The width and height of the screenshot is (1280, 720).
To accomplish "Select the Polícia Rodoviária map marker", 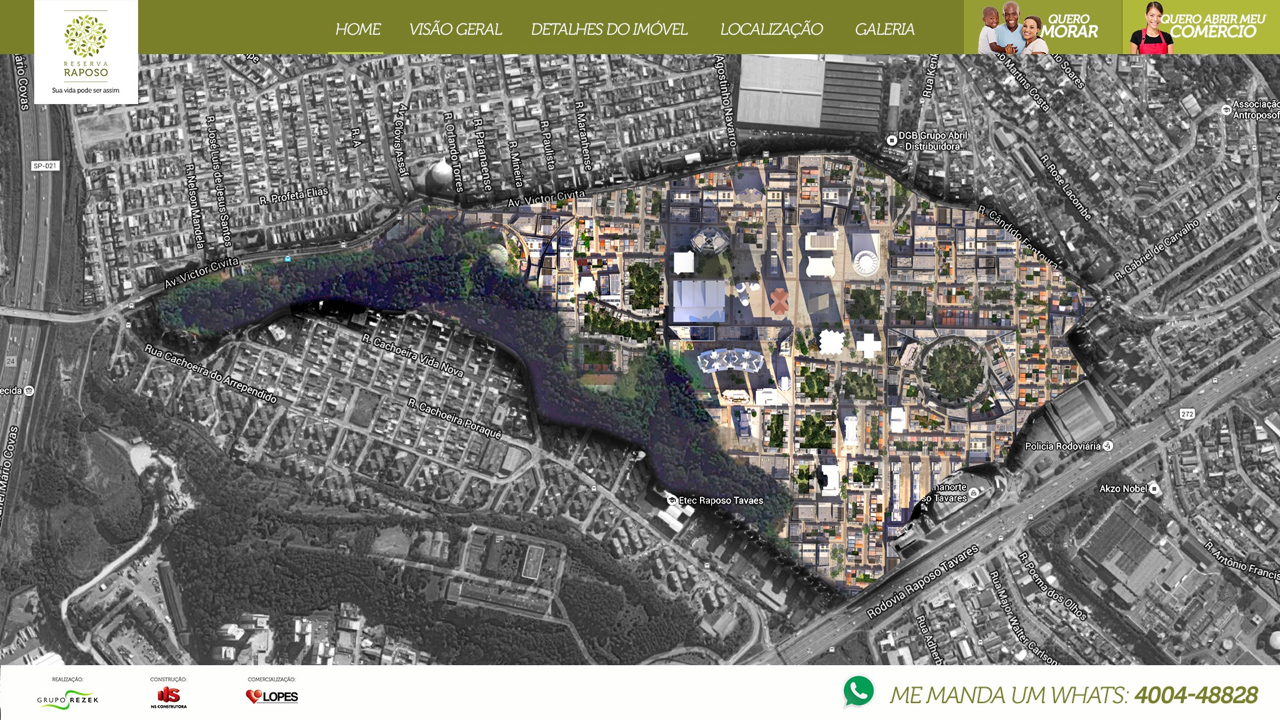I will (x=1107, y=446).
